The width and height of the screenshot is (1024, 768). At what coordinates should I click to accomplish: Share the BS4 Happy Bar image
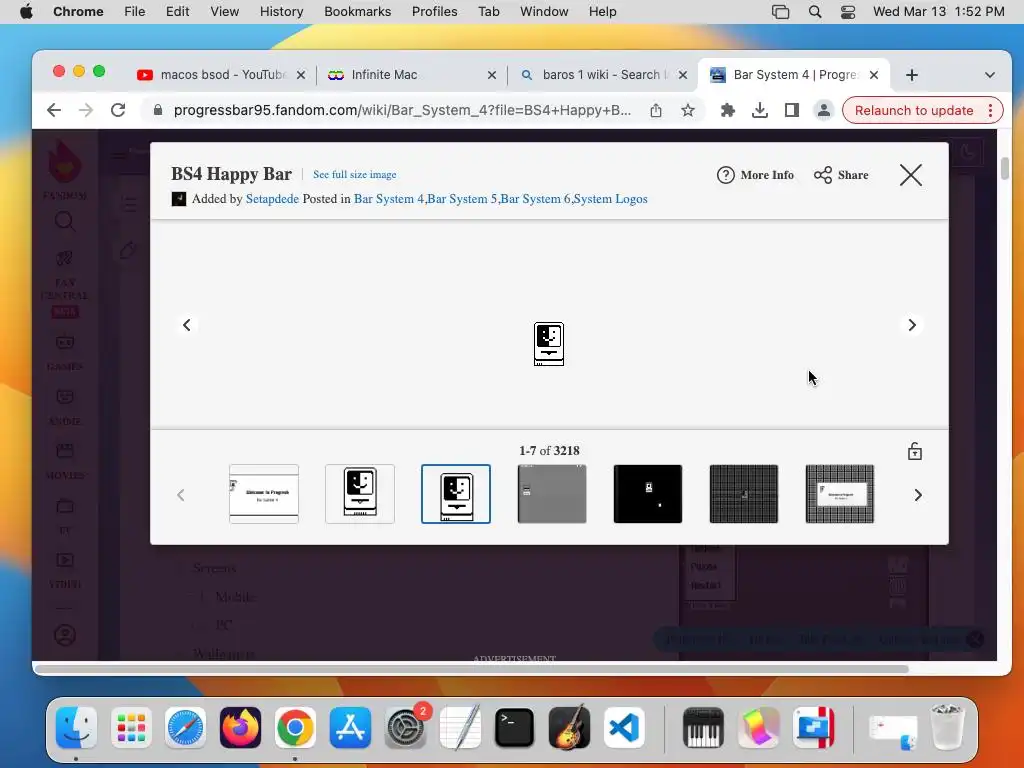pyautogui.click(x=841, y=175)
